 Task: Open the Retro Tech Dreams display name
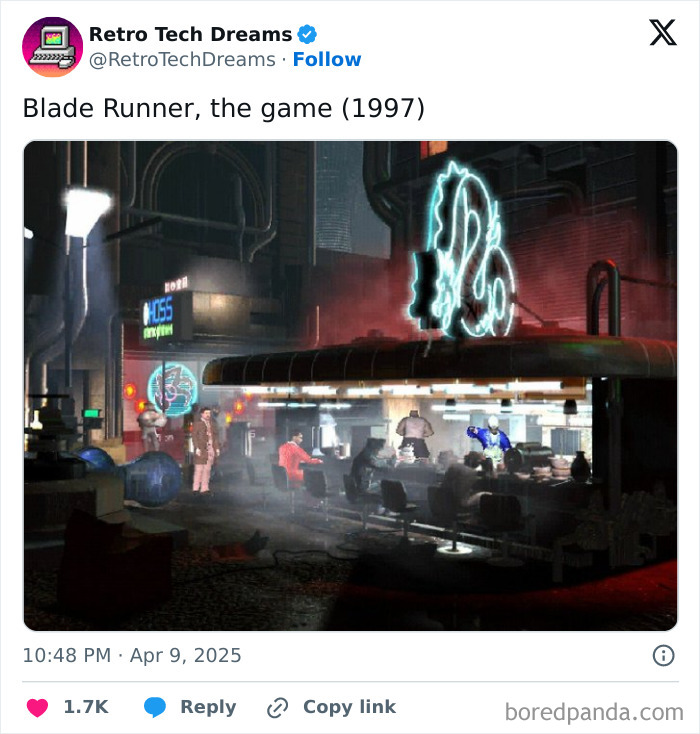click(x=190, y=34)
